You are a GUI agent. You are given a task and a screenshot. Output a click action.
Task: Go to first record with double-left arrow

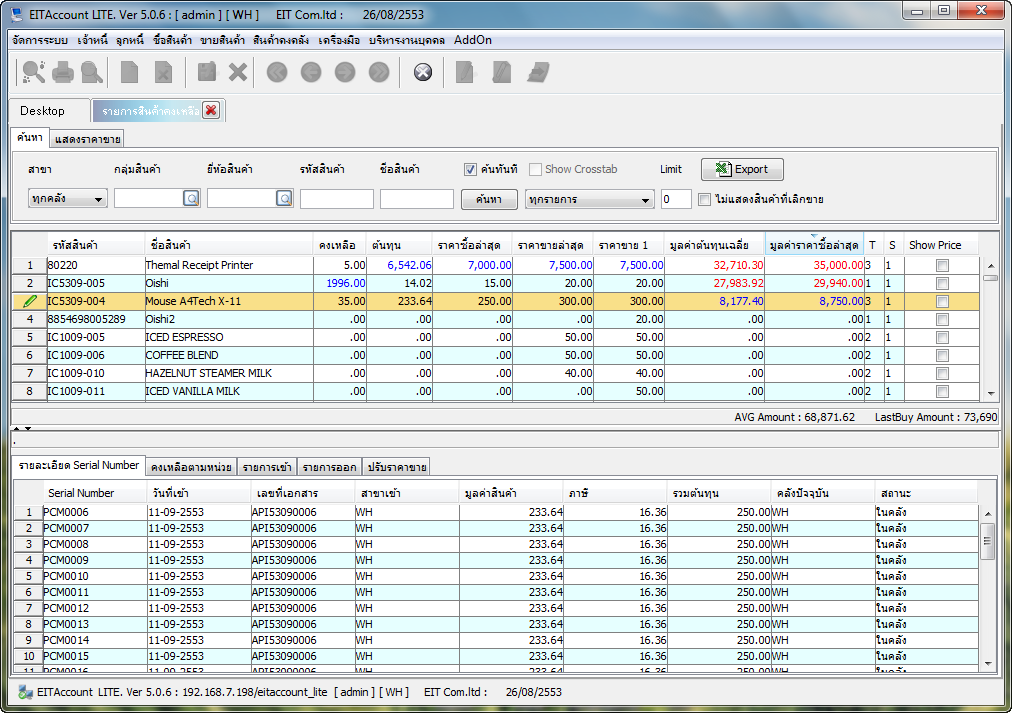277,72
